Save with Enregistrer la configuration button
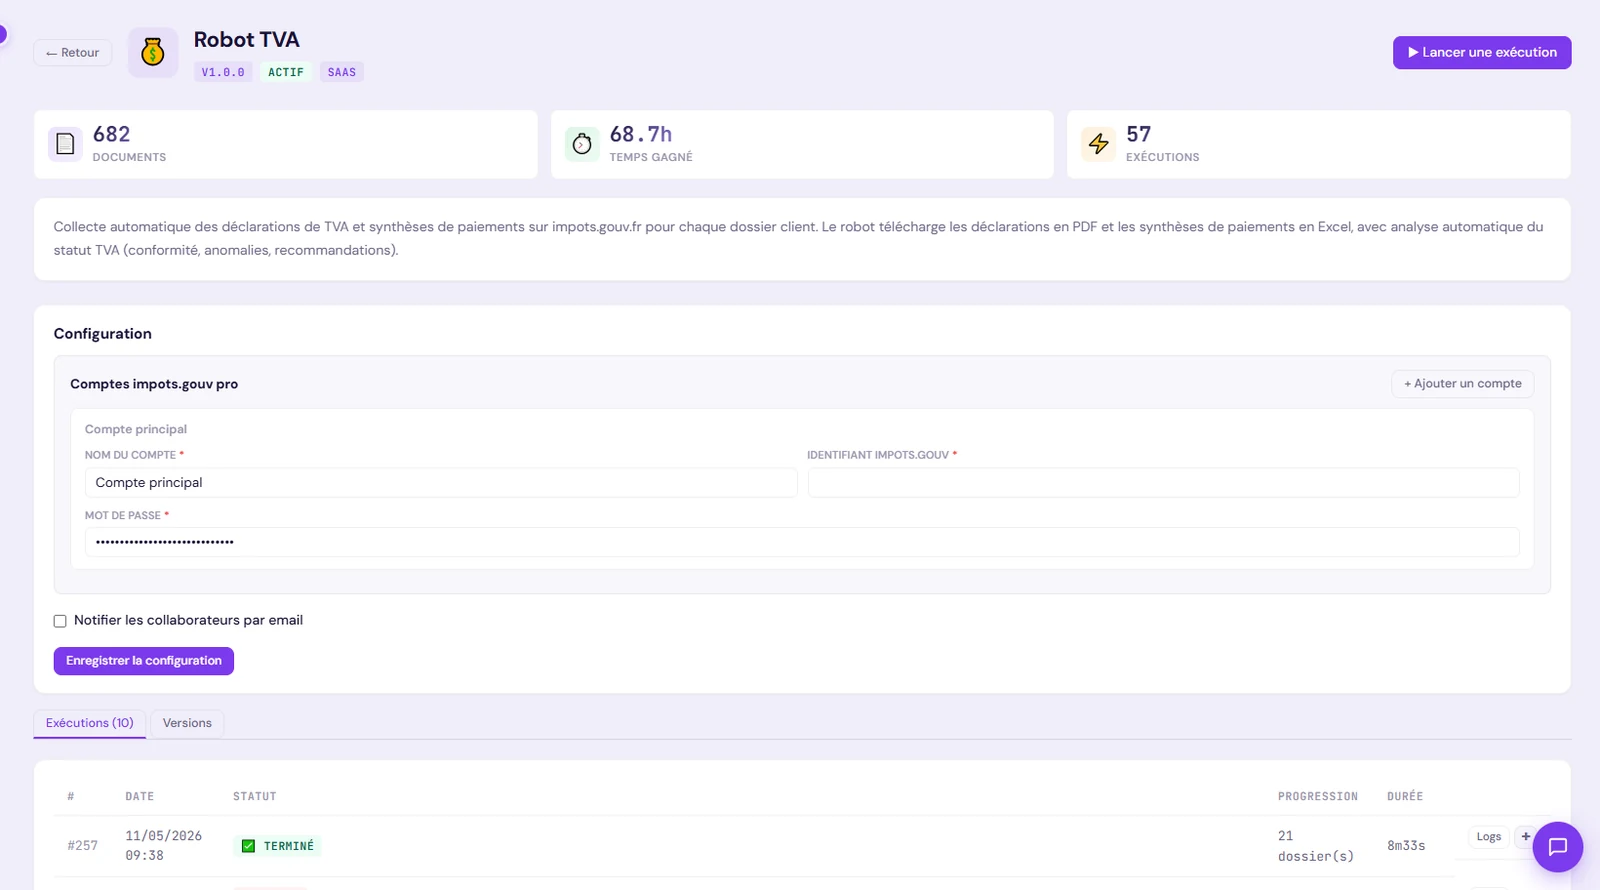Viewport: 1600px width, 890px height. click(144, 661)
